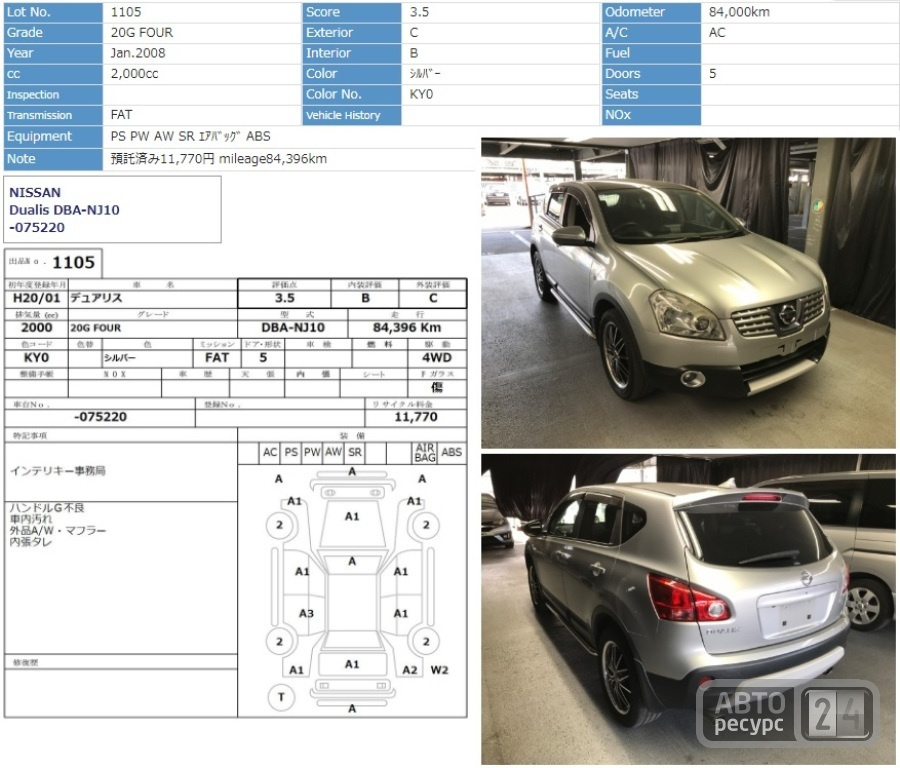Click the sheet's chassis number -075220
The height and width of the screenshot is (768, 900).
(x=100, y=417)
